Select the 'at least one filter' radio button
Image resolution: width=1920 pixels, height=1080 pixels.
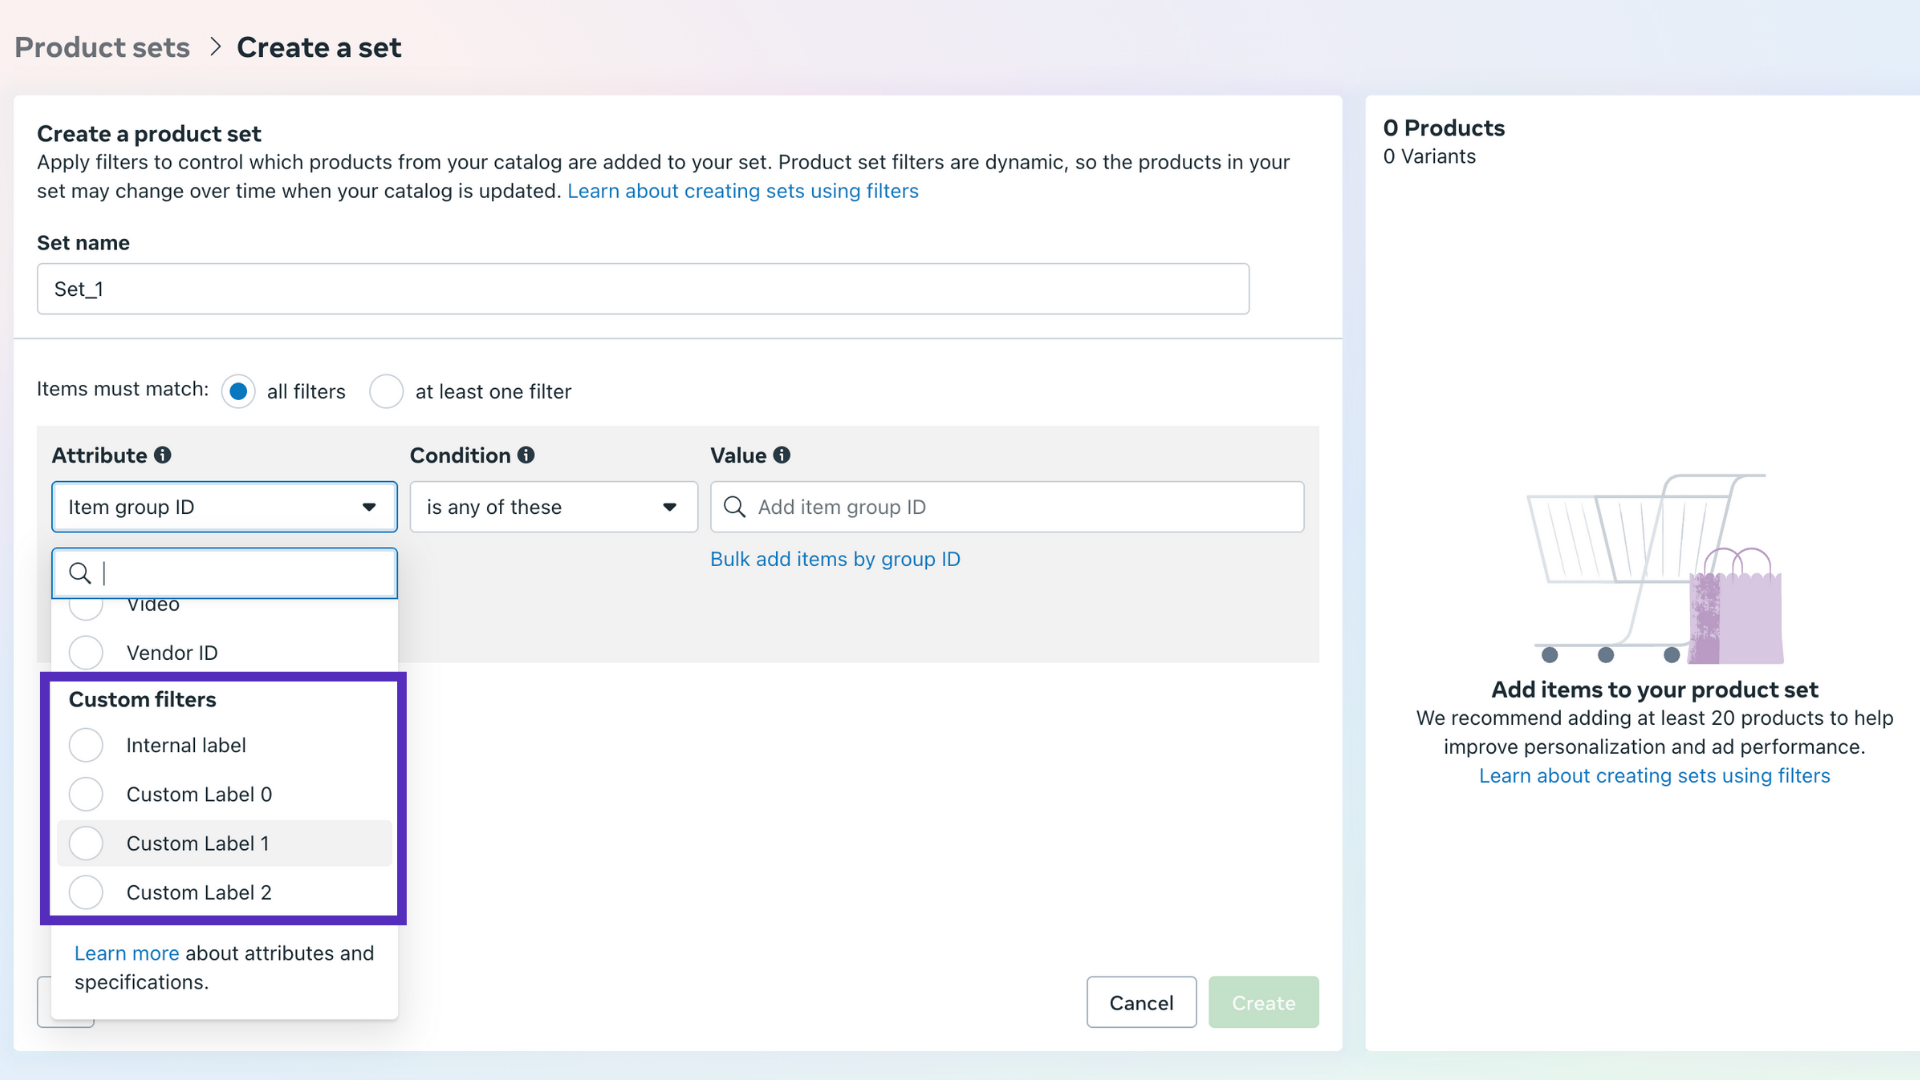[x=386, y=391]
